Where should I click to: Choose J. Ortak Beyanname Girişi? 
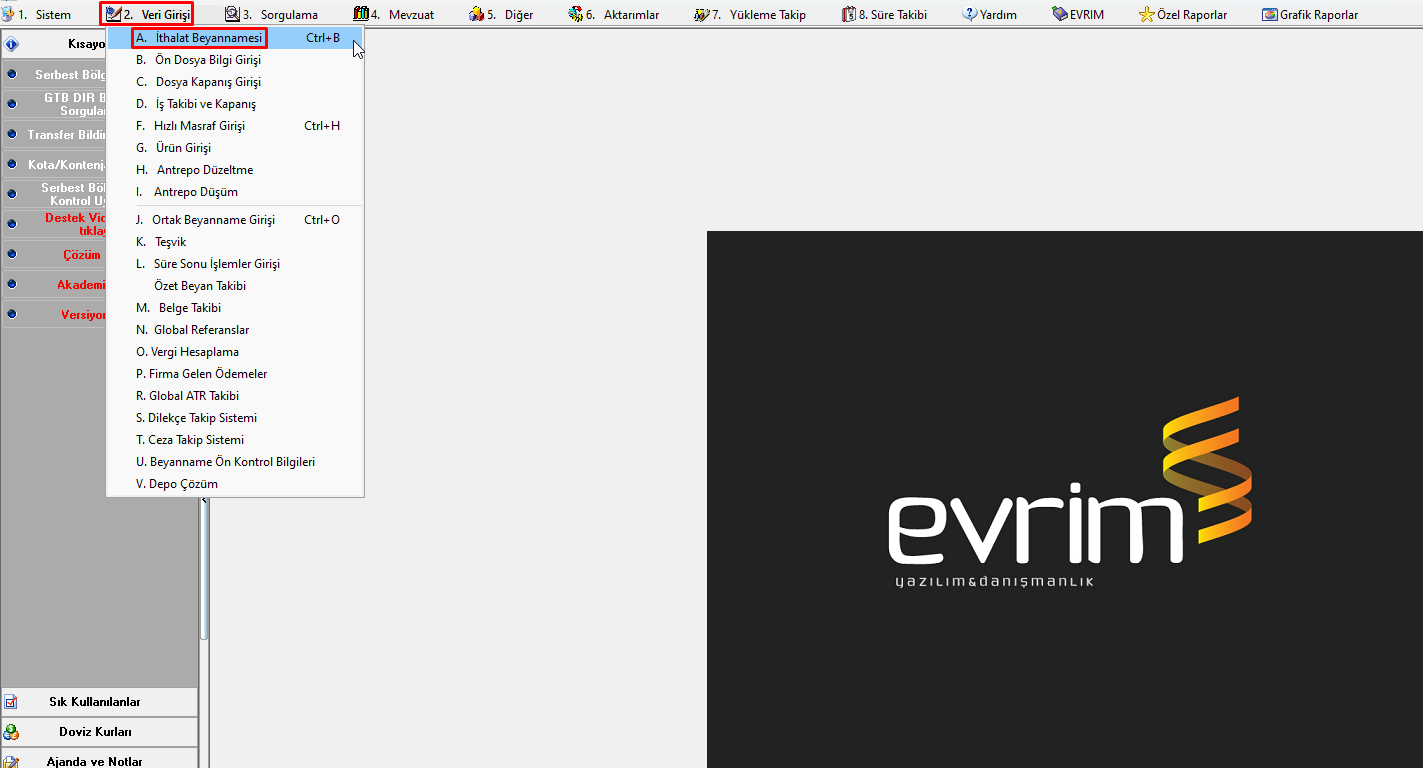235,220
